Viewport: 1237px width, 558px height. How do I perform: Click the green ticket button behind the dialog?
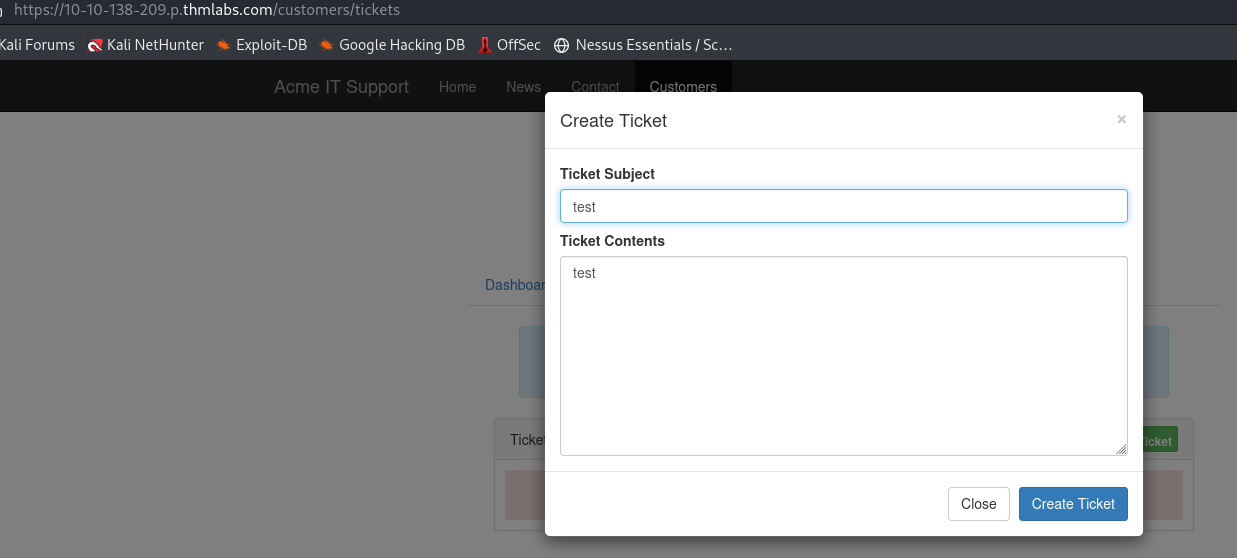click(x=1160, y=440)
